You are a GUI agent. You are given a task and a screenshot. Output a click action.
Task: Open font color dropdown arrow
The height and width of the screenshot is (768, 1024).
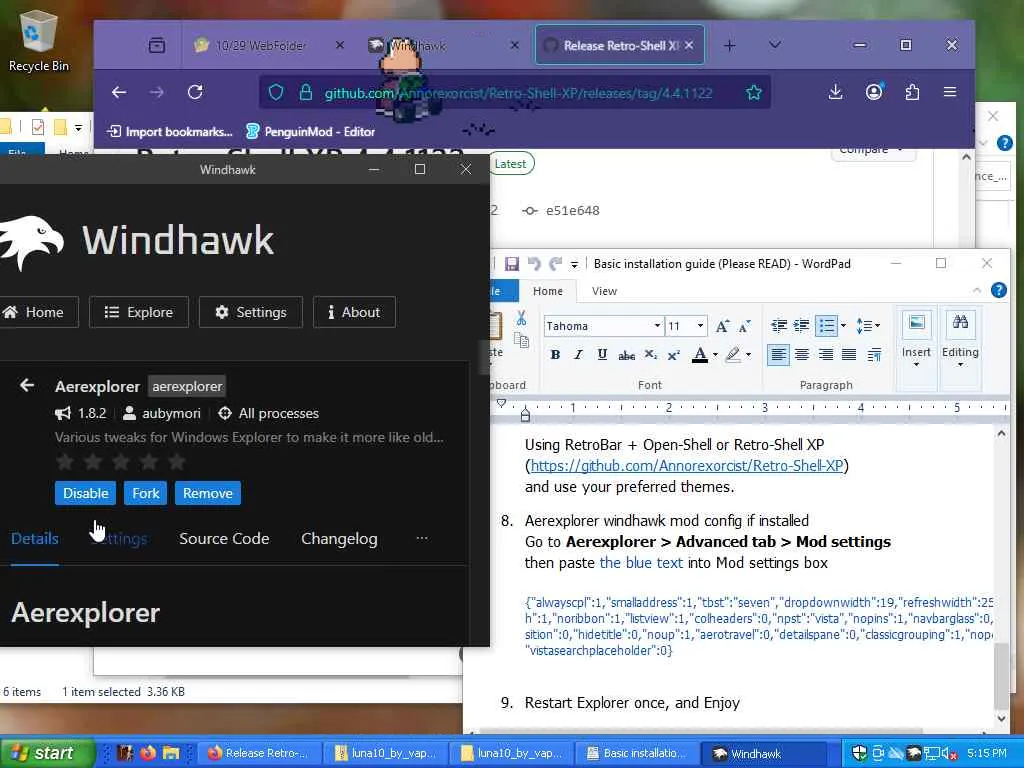pyautogui.click(x=715, y=355)
